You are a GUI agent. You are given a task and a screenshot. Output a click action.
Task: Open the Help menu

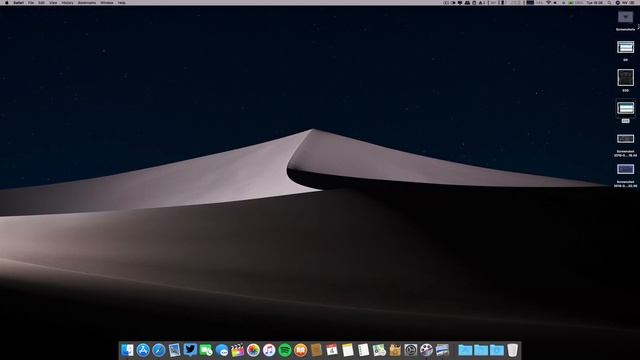pyautogui.click(x=122, y=2)
